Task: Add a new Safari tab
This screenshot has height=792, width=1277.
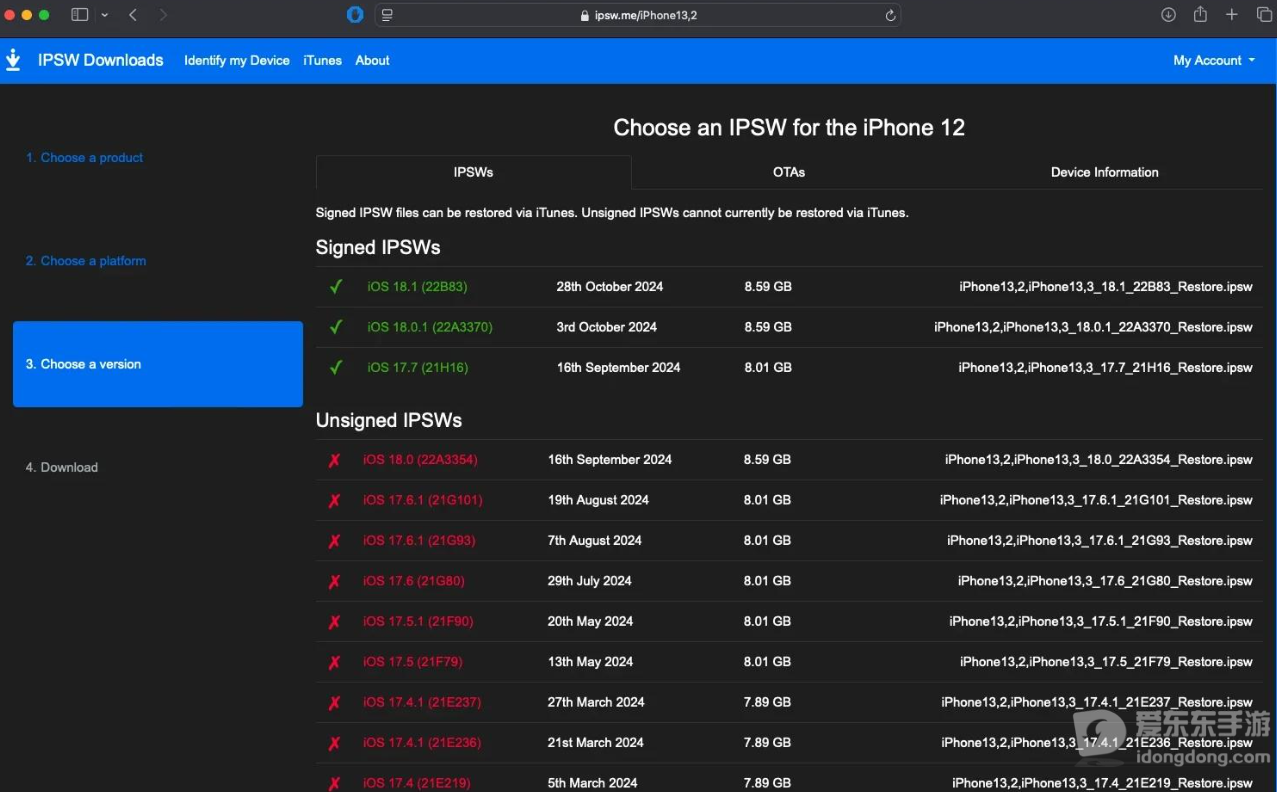Action: click(x=1232, y=15)
